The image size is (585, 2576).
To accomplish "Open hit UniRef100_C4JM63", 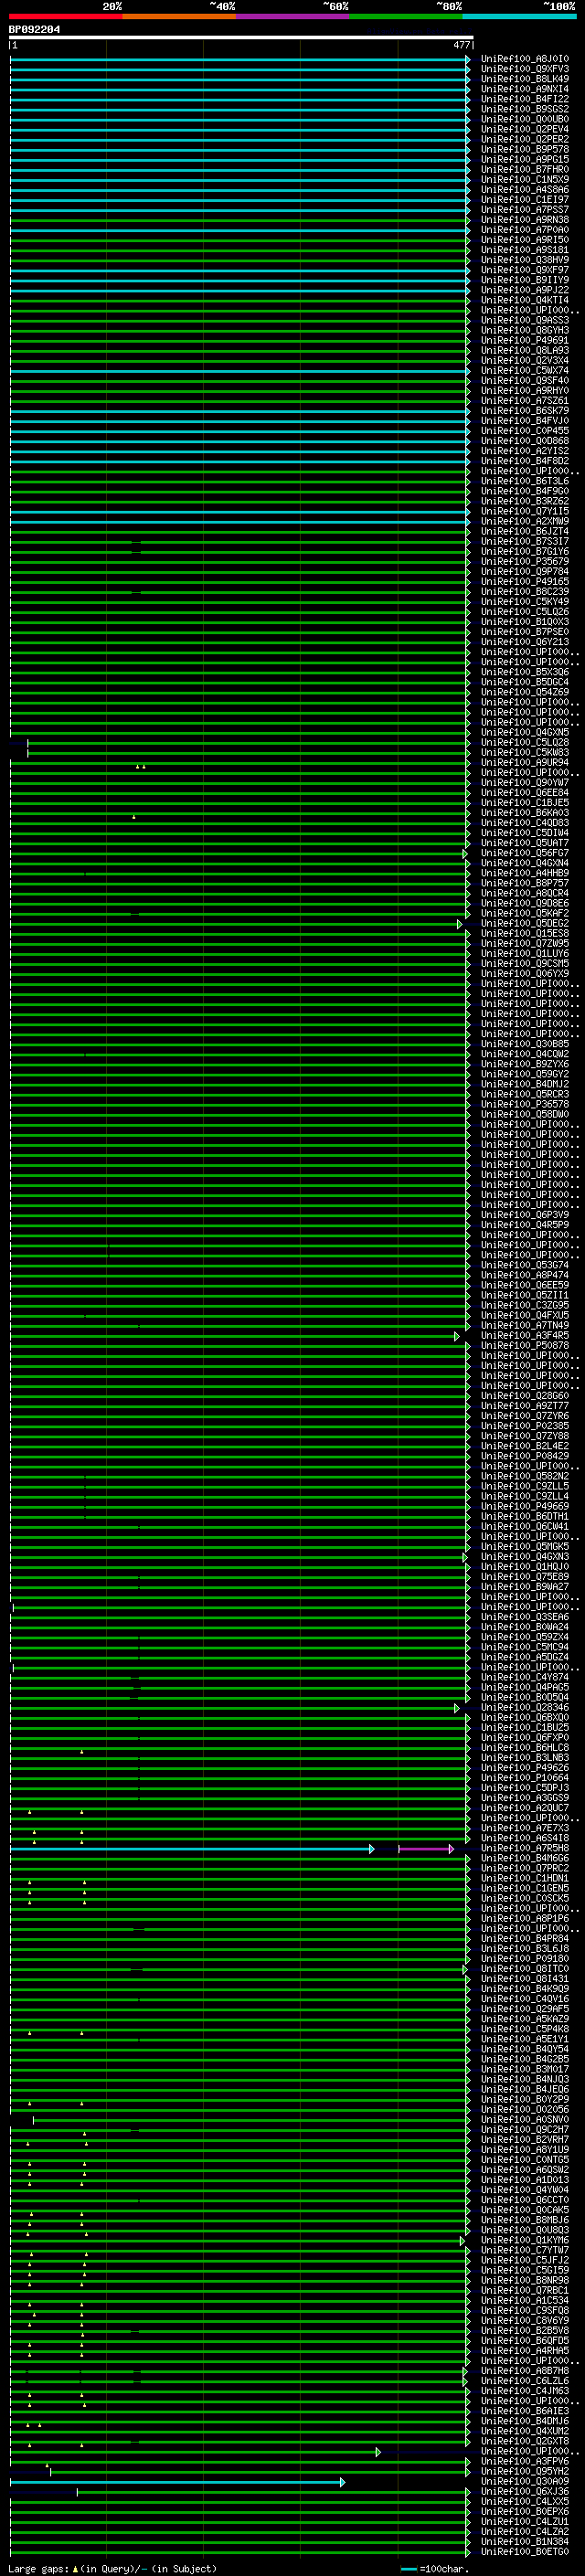I will click(x=525, y=2391).
